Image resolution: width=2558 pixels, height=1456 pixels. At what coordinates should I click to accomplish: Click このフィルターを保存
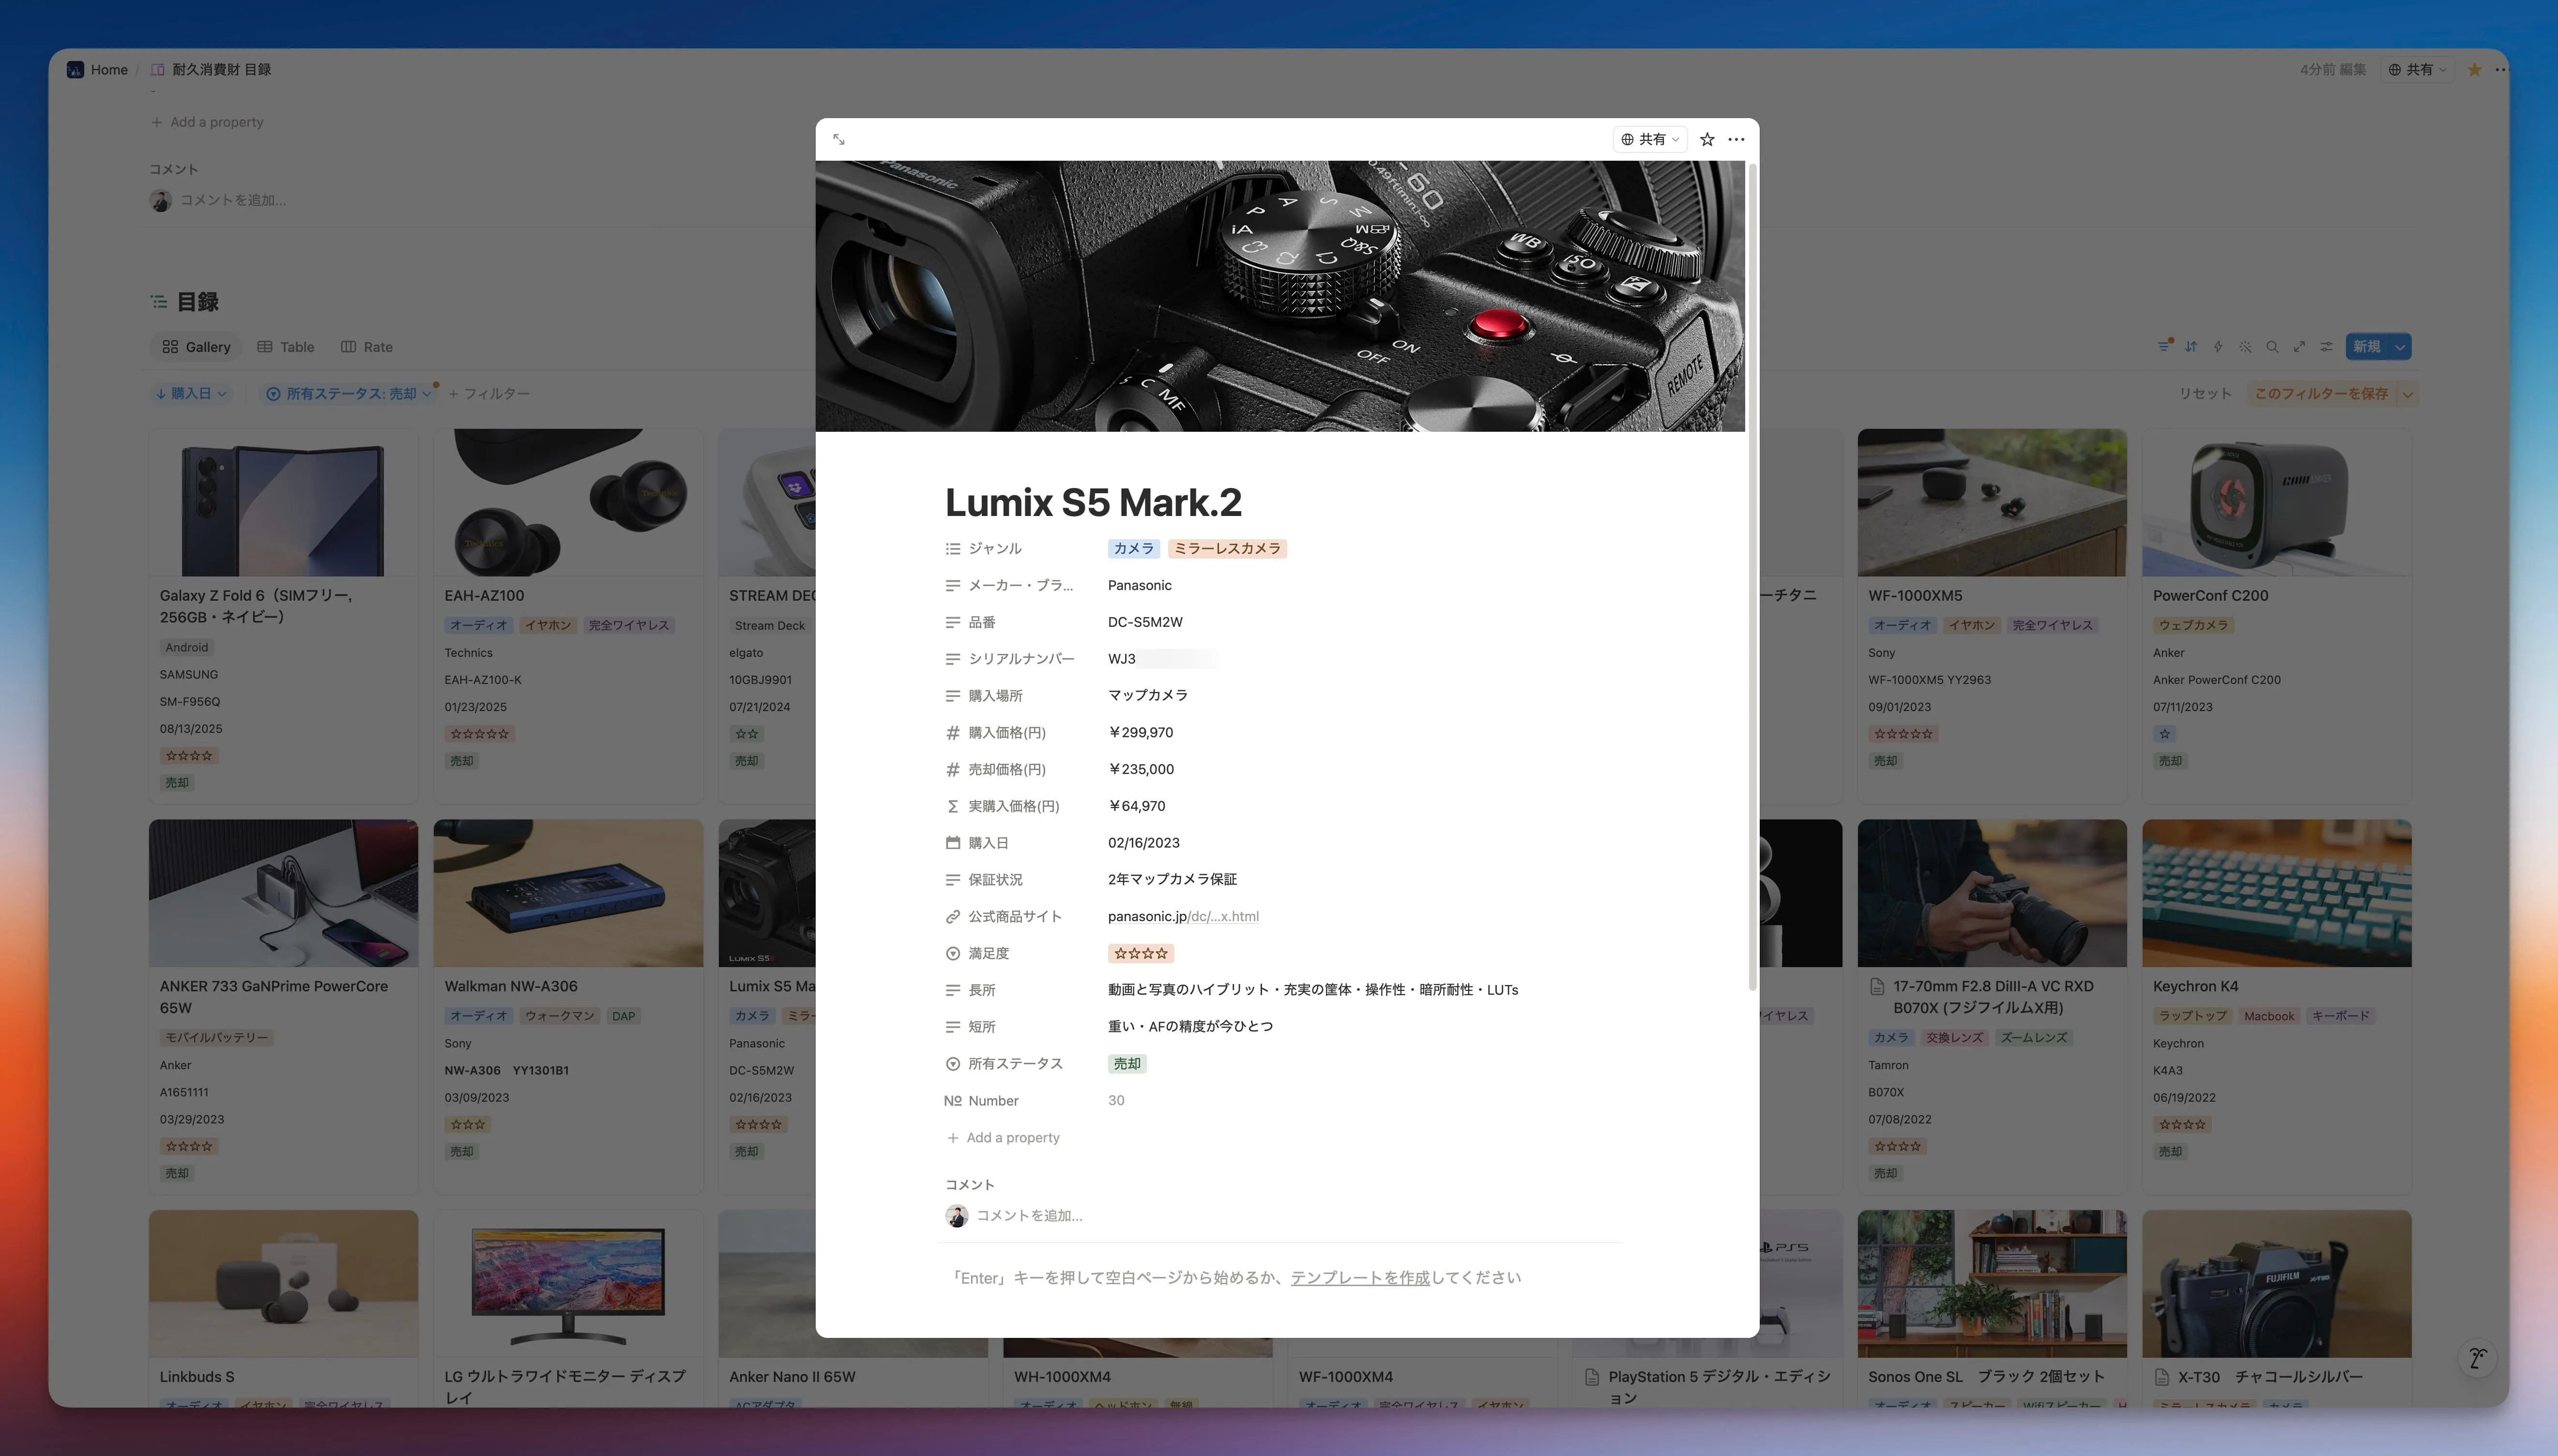[2320, 394]
